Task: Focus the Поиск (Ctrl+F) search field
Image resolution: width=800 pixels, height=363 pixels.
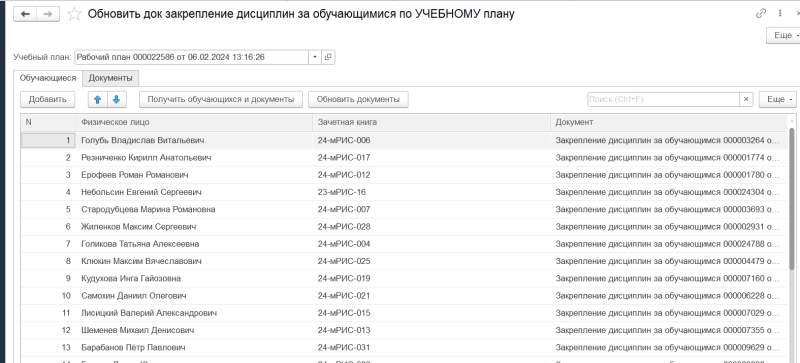Action: click(664, 99)
